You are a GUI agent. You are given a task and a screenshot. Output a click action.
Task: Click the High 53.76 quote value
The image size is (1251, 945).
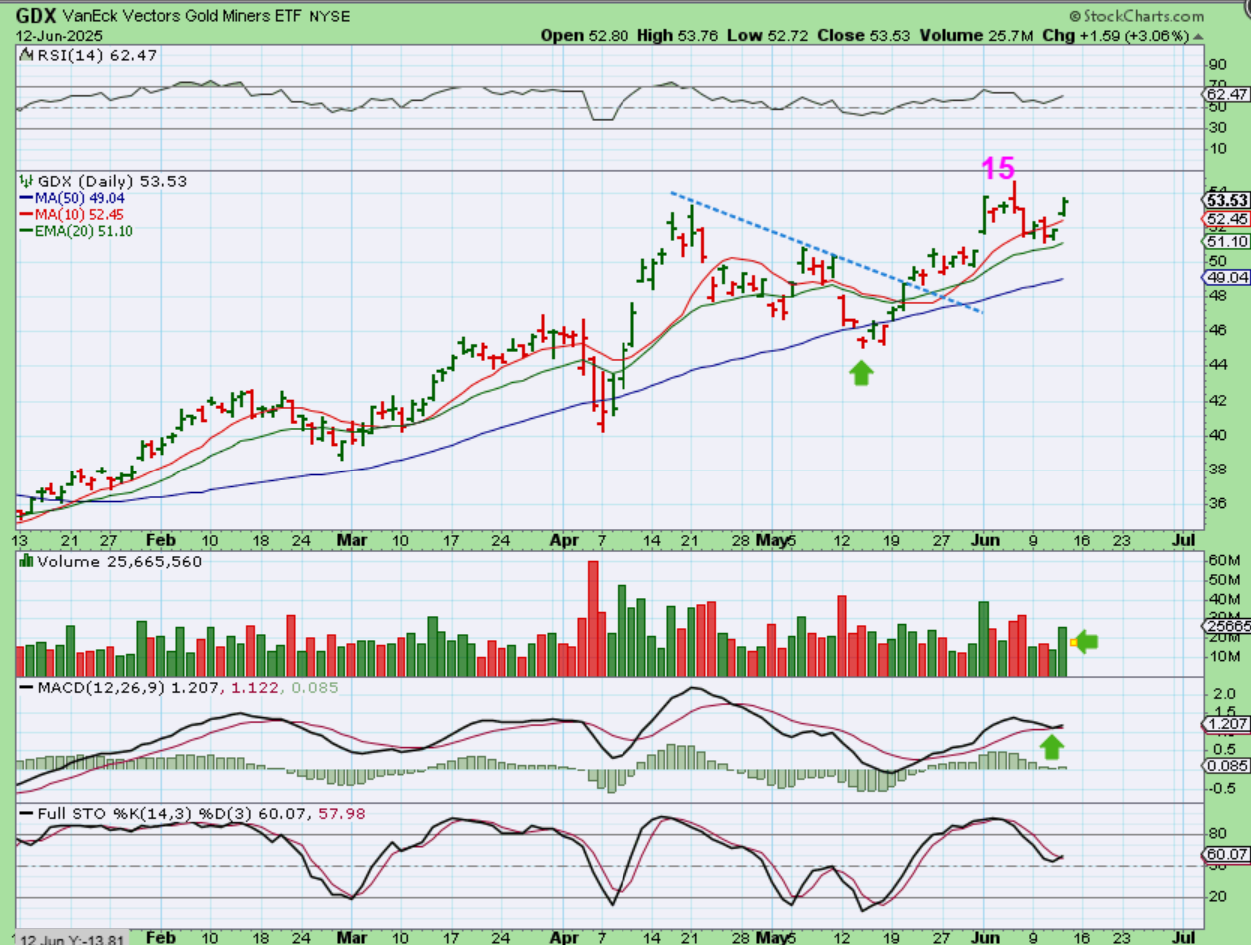[679, 36]
